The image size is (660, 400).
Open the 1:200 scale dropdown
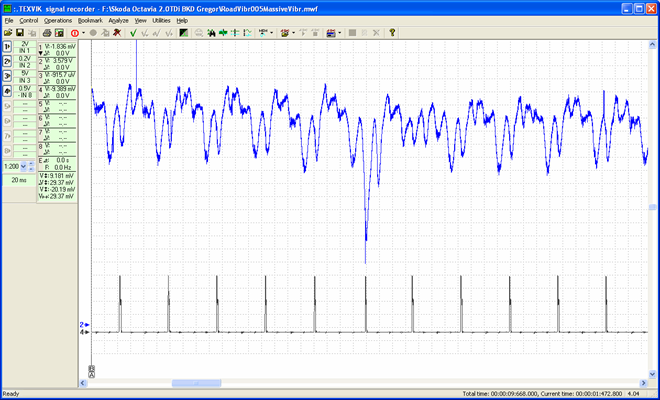[23, 166]
